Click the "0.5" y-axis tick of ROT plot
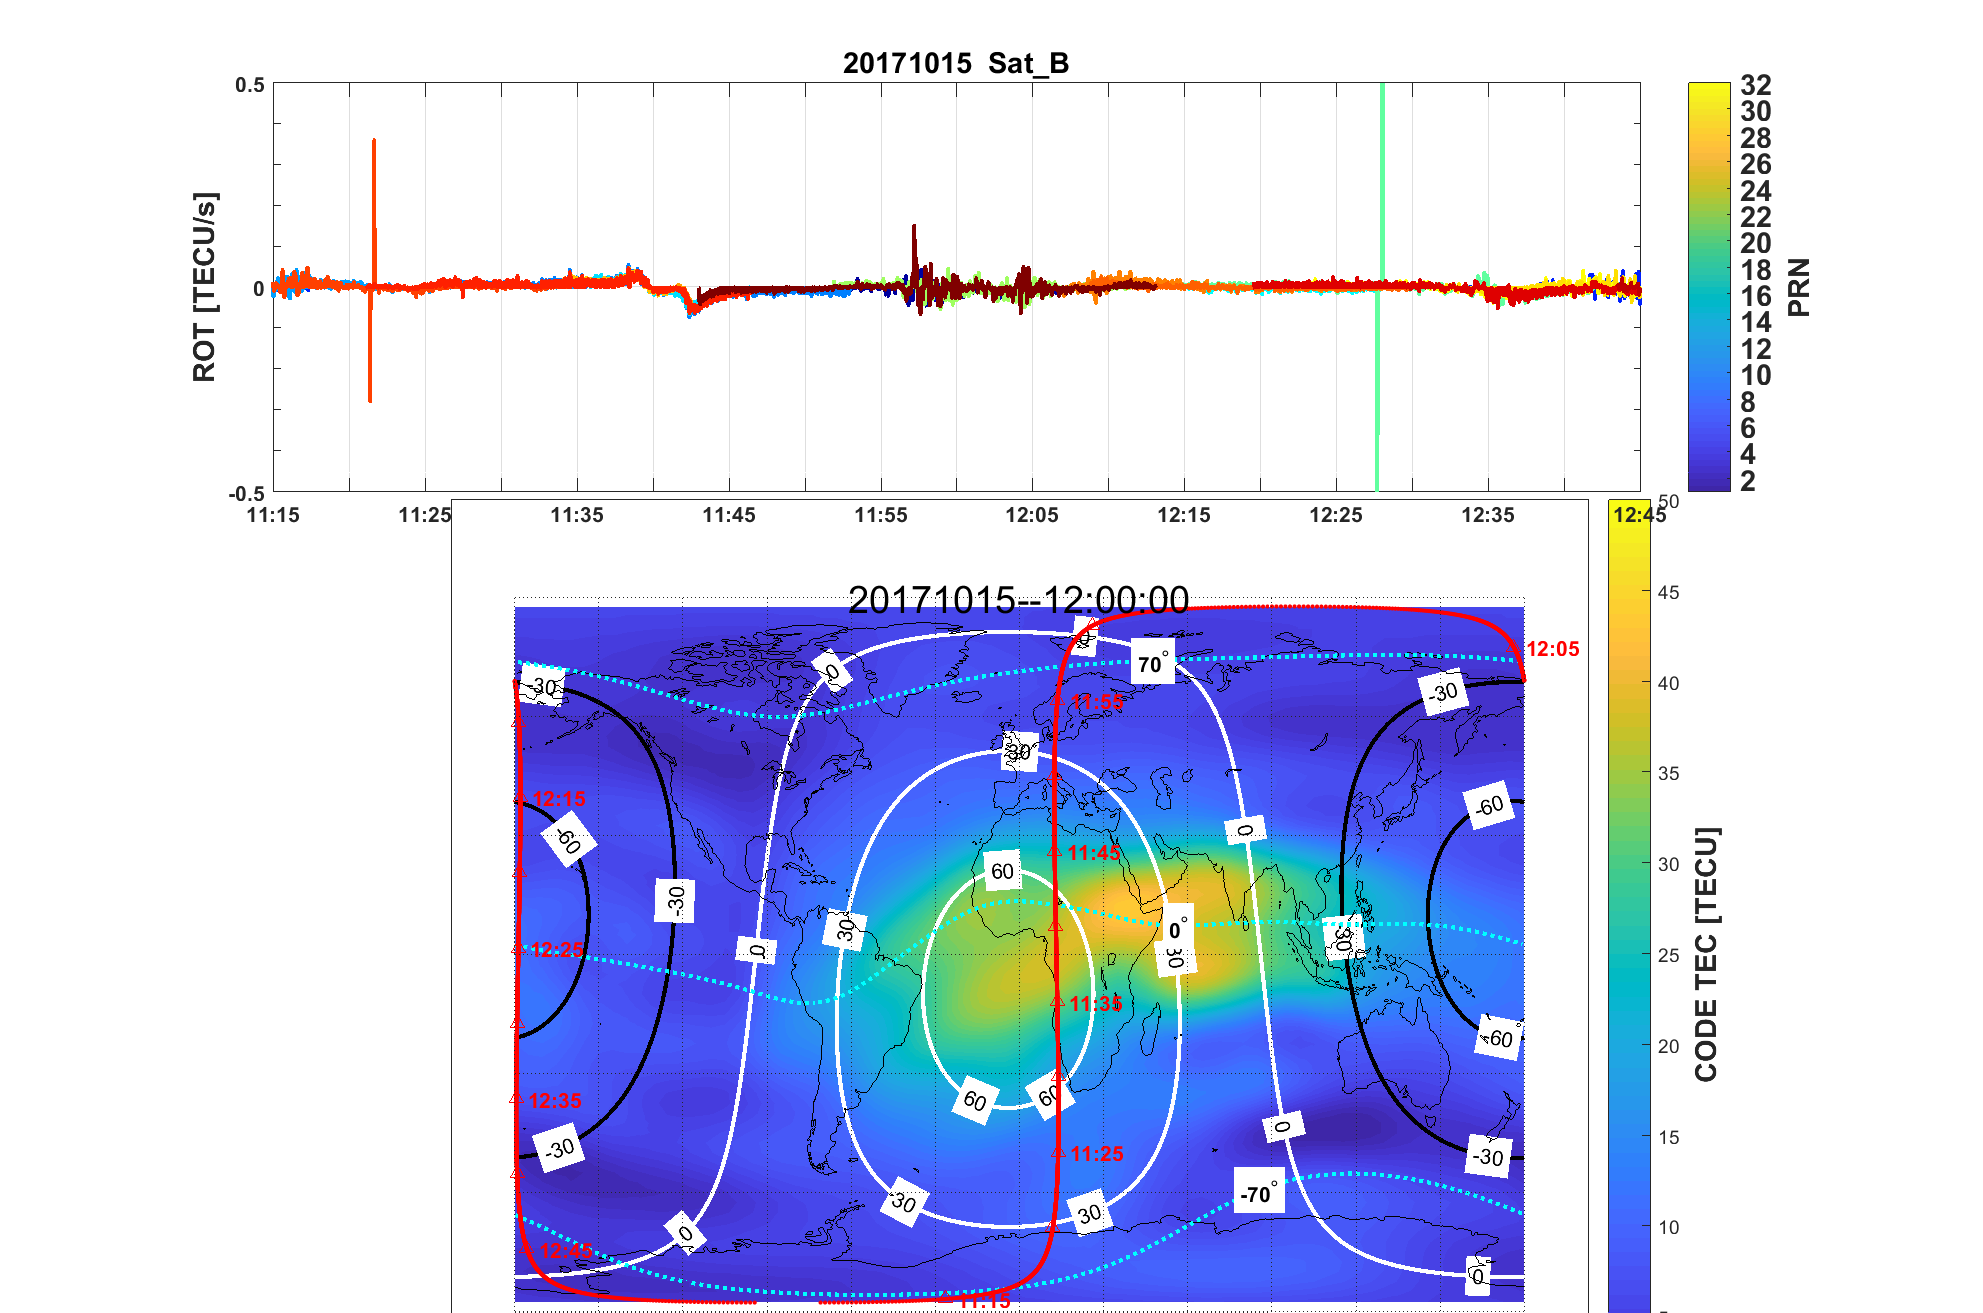This screenshot has width=1983, height=1313. pyautogui.click(x=250, y=85)
